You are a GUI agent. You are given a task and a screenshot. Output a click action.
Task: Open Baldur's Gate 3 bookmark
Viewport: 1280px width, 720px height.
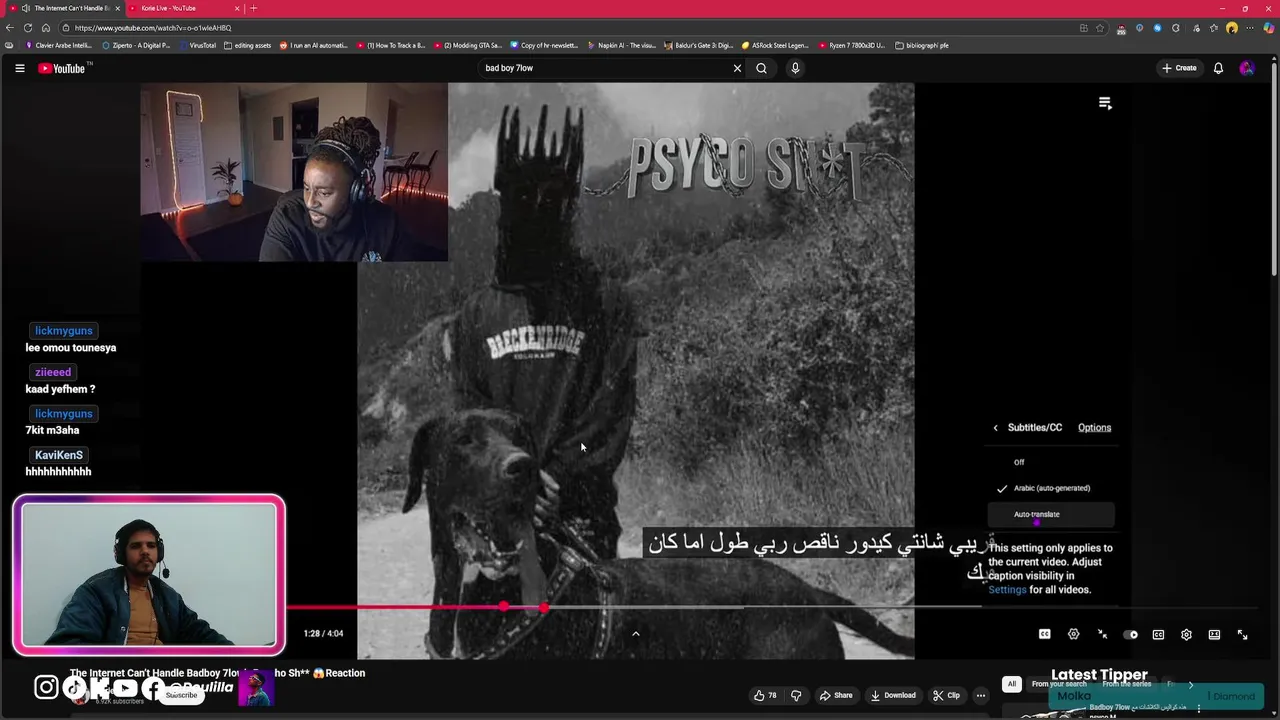[698, 45]
